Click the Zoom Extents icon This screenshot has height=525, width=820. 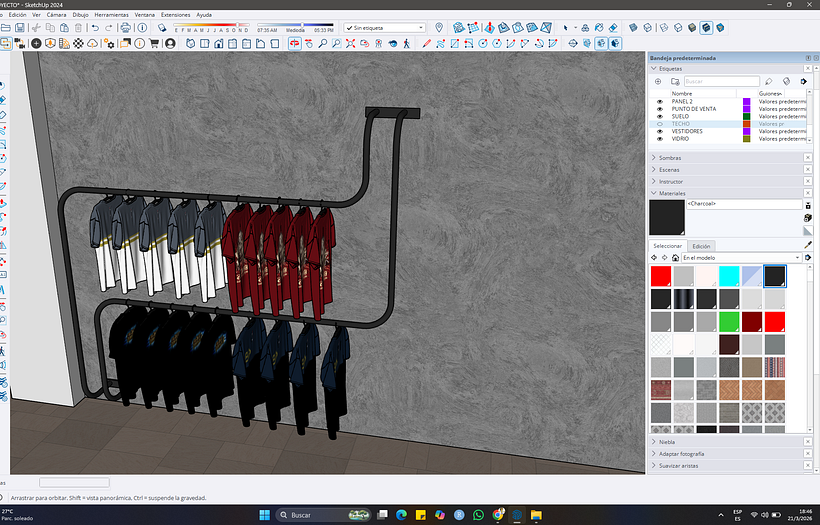click(x=351, y=43)
